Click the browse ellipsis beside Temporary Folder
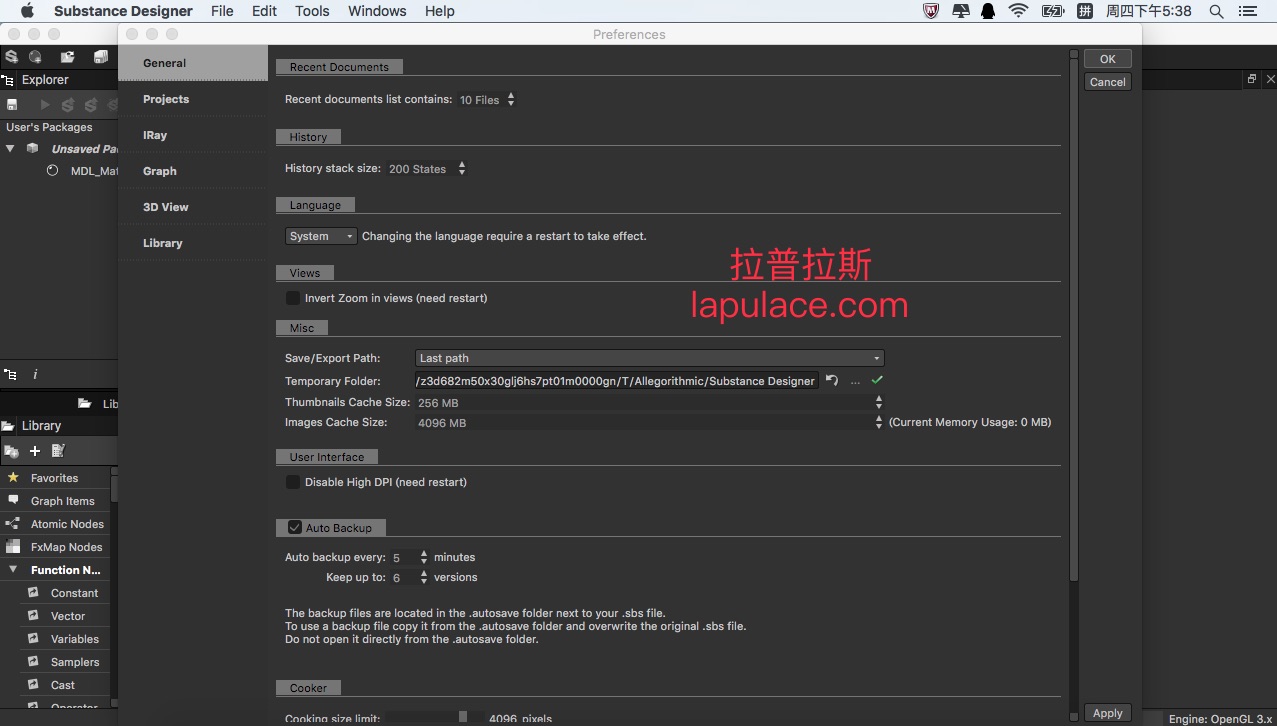This screenshot has height=726, width=1277. pos(855,382)
